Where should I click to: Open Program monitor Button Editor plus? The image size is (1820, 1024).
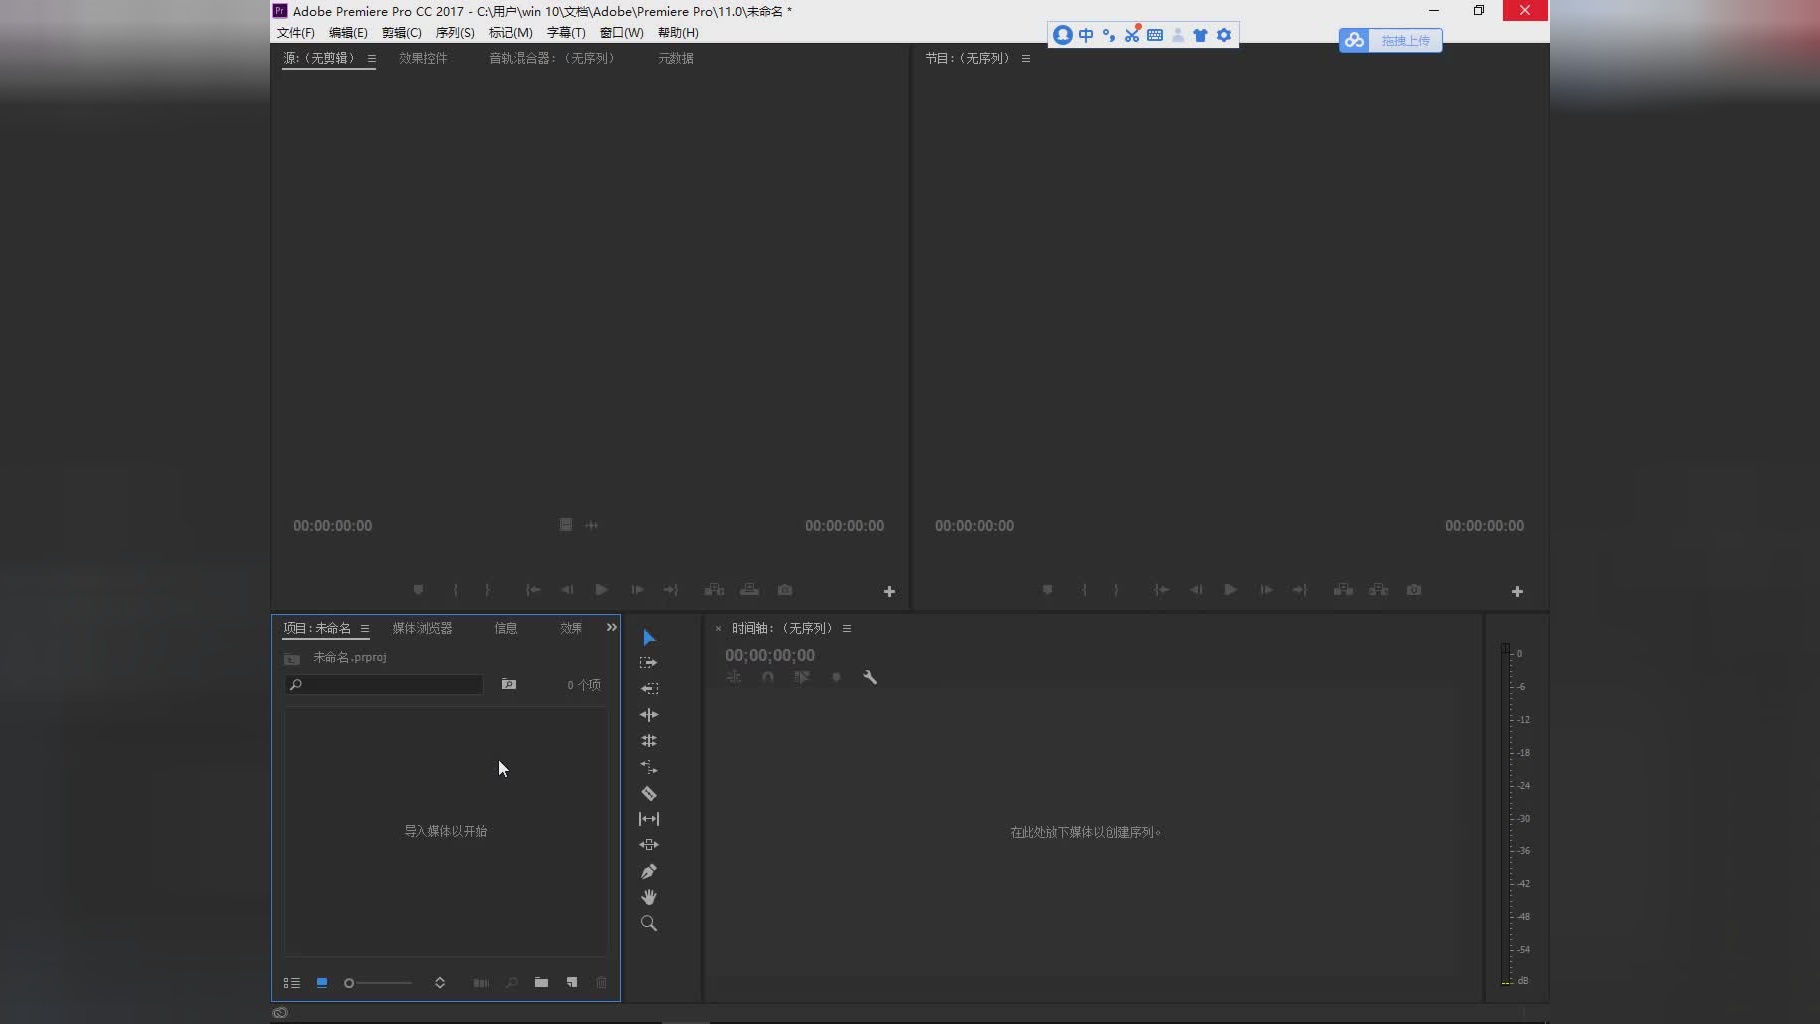click(x=1517, y=592)
